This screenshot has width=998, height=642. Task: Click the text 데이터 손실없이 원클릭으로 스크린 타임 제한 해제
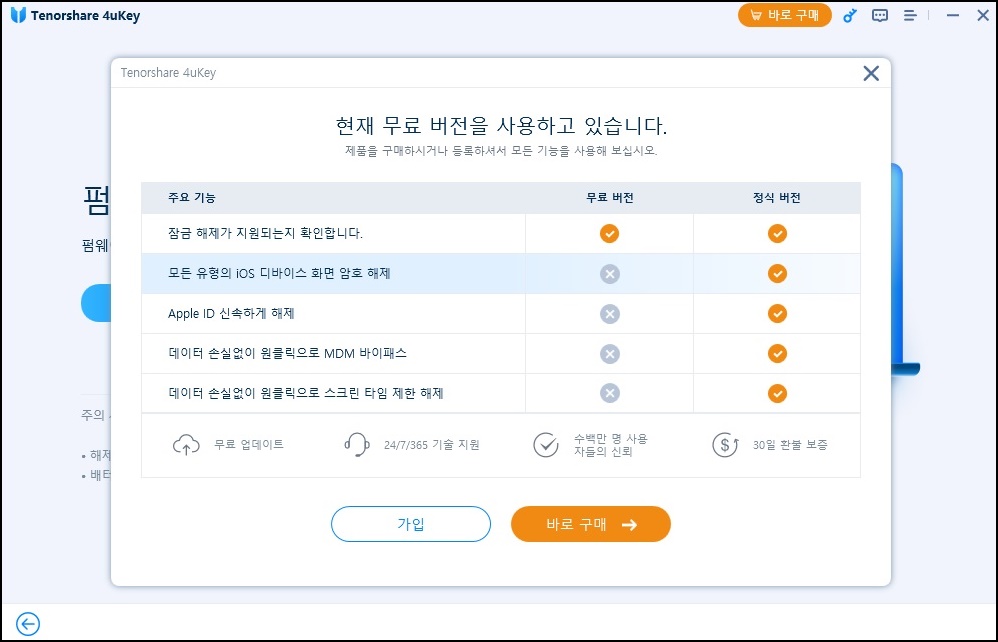click(306, 393)
